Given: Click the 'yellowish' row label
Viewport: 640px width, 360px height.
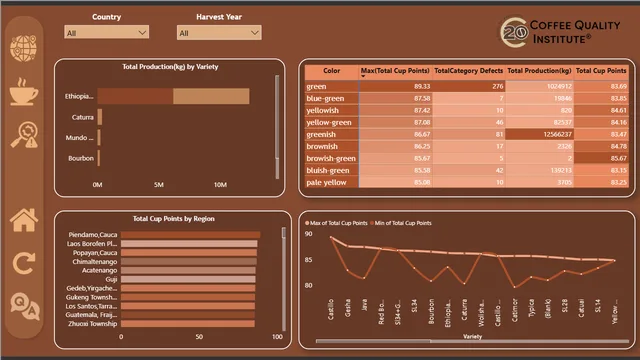Looking at the screenshot, I should tap(322, 111).
